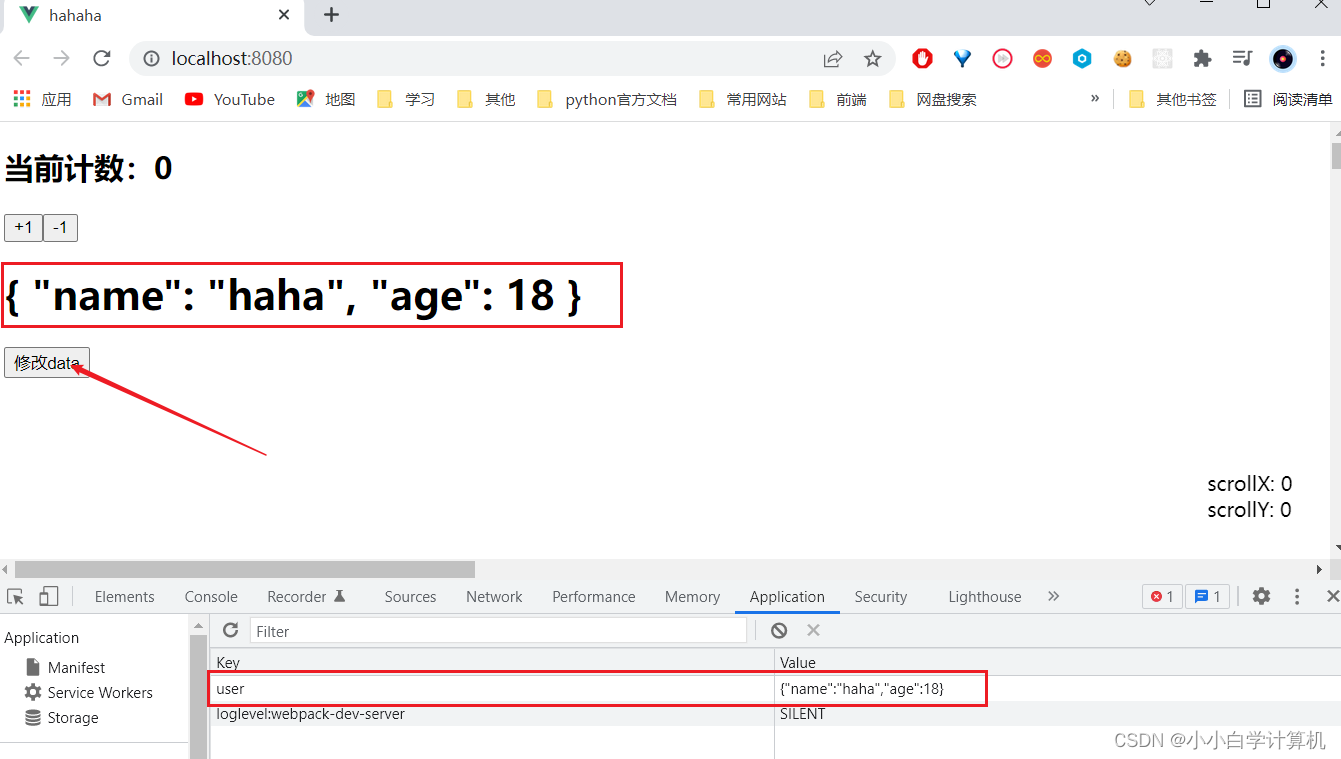1341x759 pixels.
Task: Select the inspect element tool in DevTools
Action: (14, 596)
